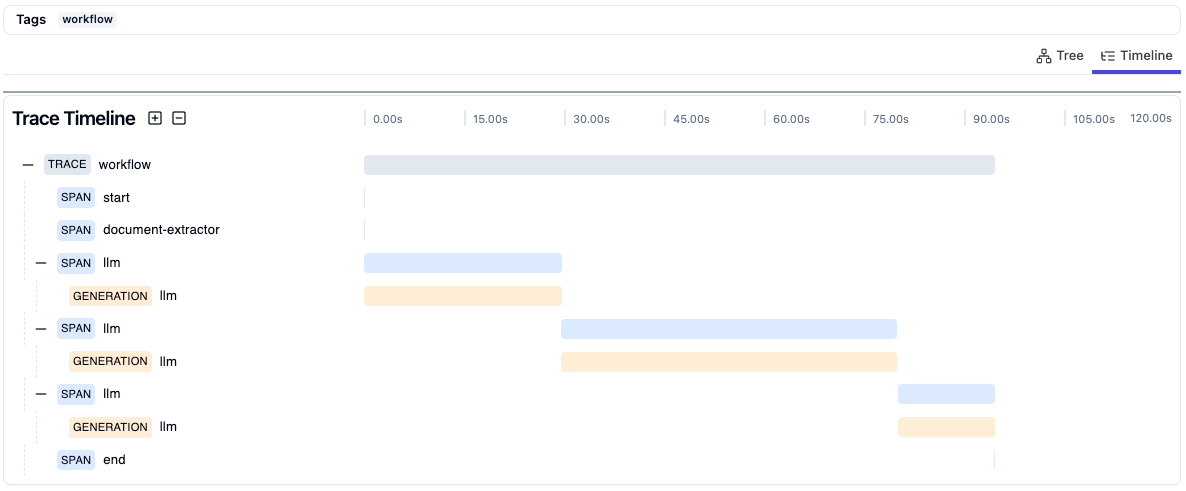This screenshot has width=1186, height=491.
Task: Open the first GENERATION llm row
Action: pyautogui.click(x=168, y=296)
